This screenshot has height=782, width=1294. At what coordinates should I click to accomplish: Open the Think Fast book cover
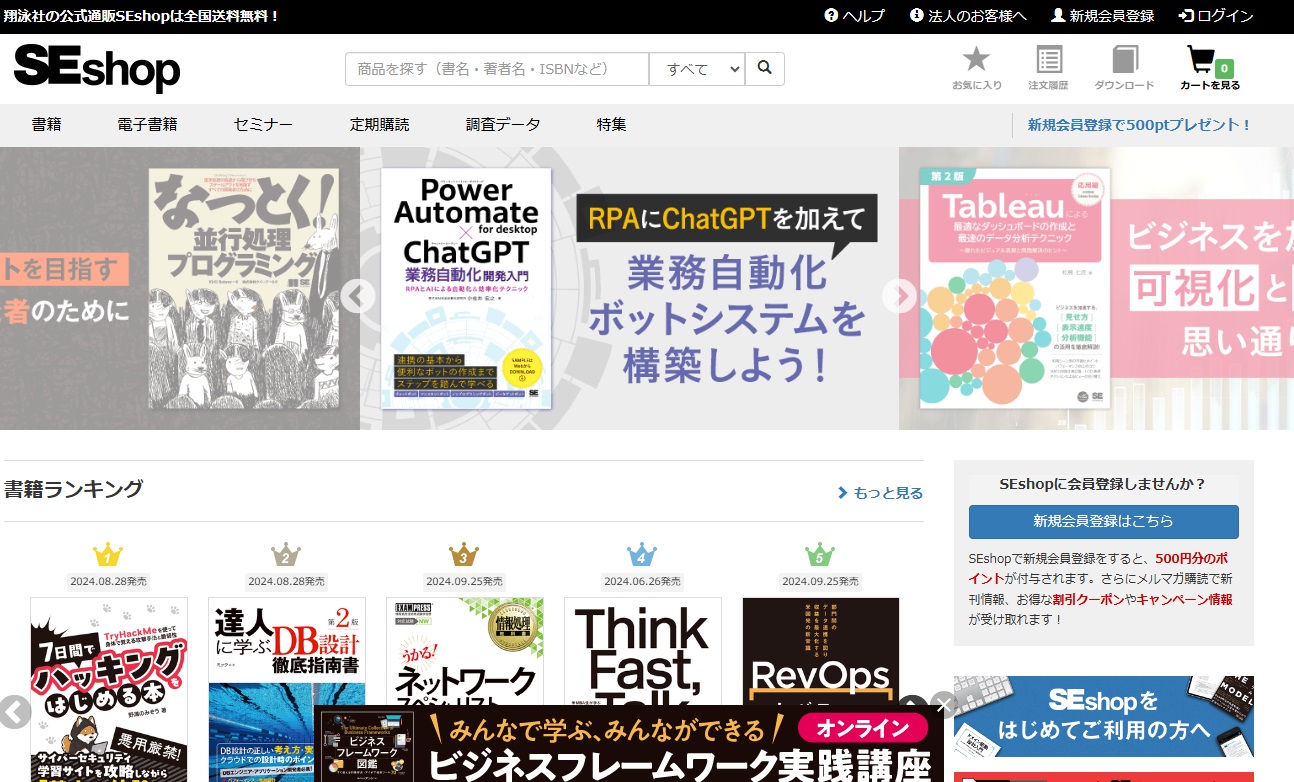pos(643,652)
